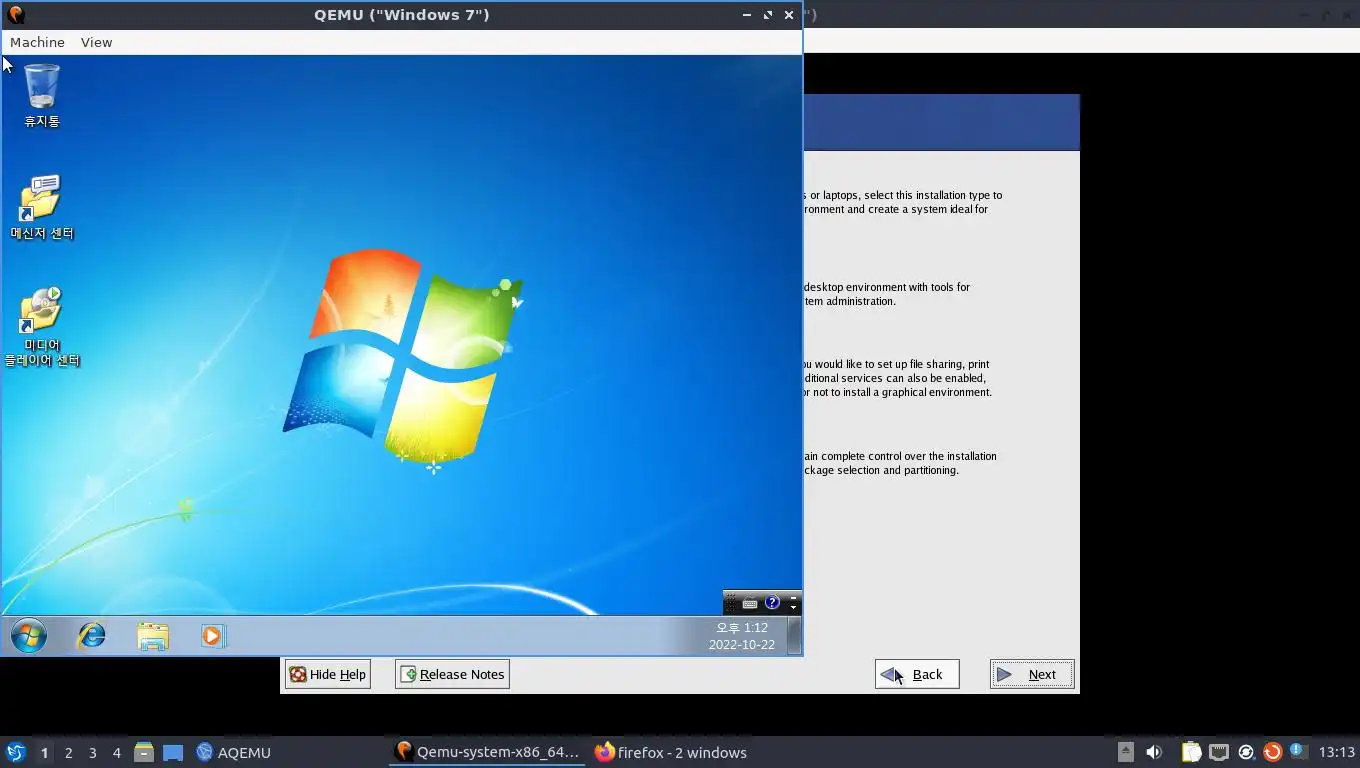The image size is (1360, 768).
Task: Minimize the Windows language bar
Action: pos(793,598)
